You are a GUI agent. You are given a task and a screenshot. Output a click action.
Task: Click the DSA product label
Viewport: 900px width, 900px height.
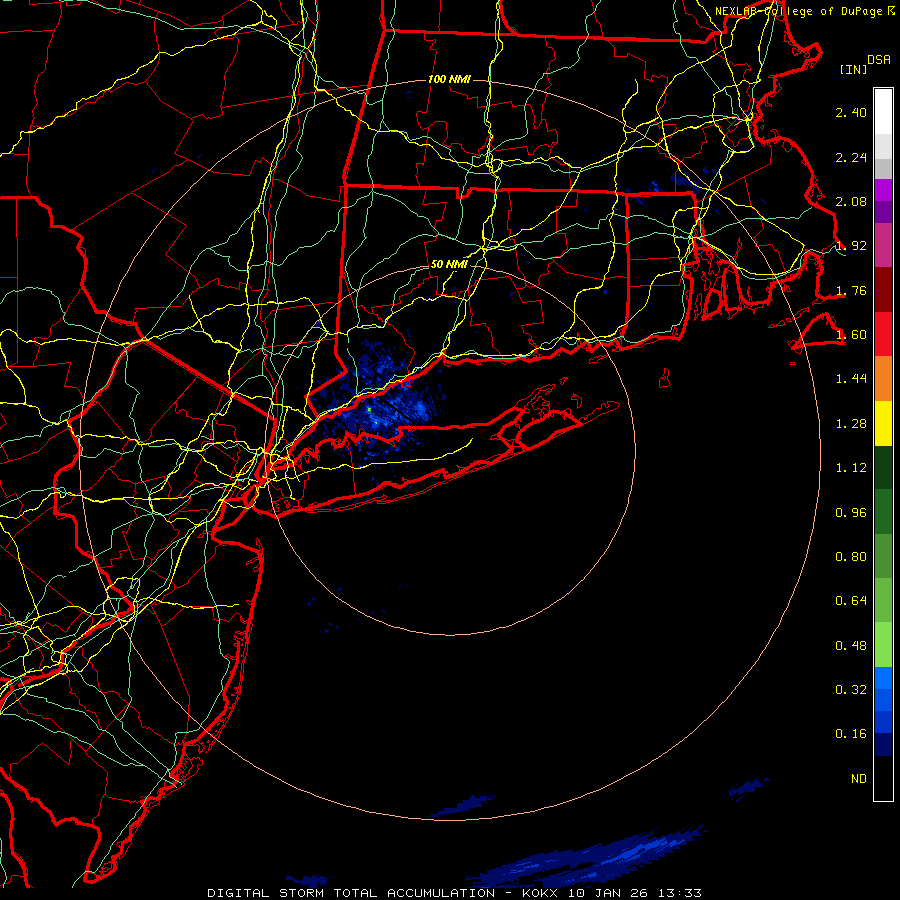(x=879, y=60)
